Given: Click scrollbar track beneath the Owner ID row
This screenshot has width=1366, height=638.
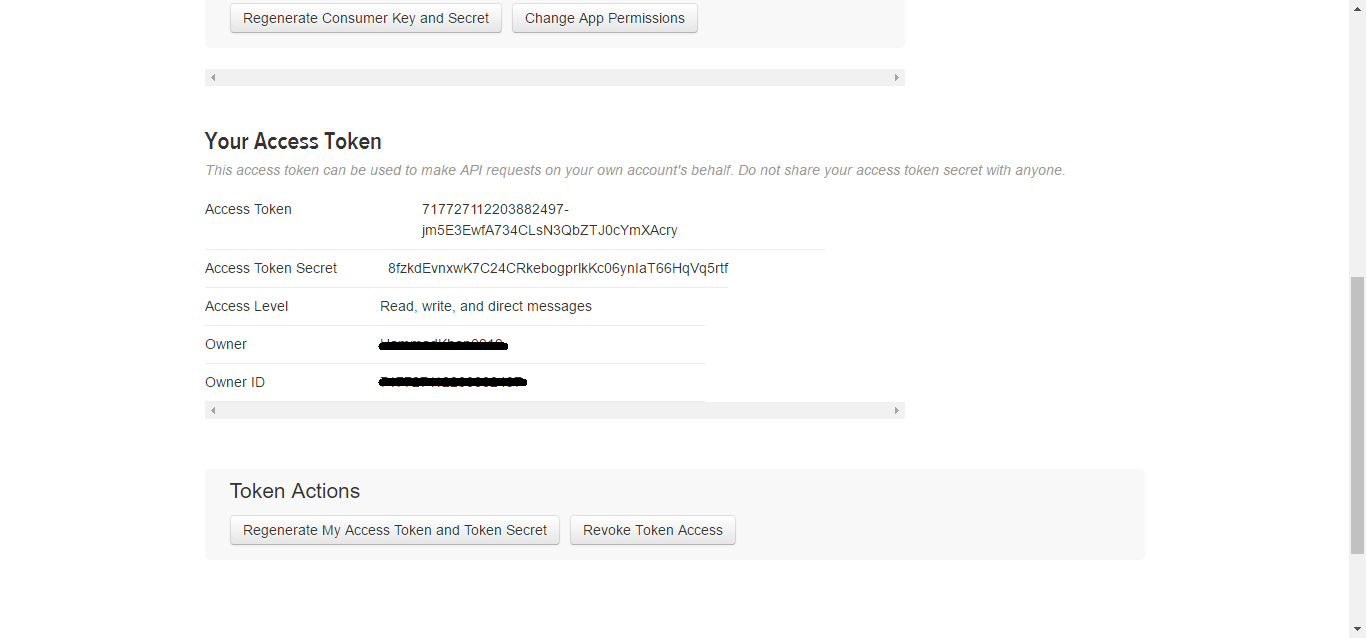Looking at the screenshot, I should pyautogui.click(x=555, y=411).
